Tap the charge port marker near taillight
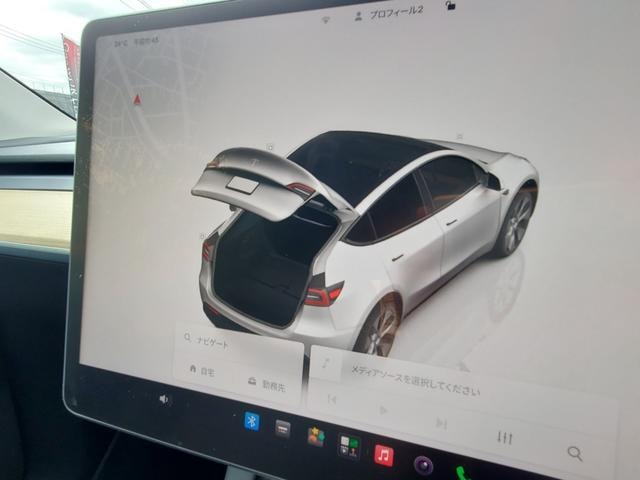 (202, 236)
